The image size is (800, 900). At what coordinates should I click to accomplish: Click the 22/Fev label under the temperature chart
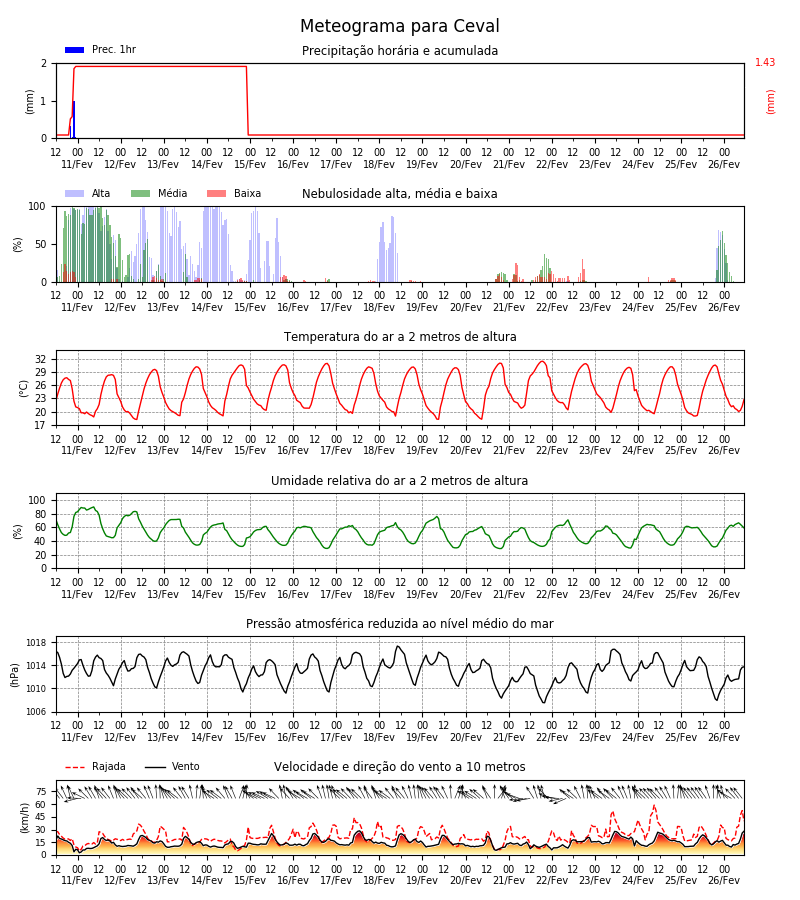pyautogui.click(x=552, y=451)
